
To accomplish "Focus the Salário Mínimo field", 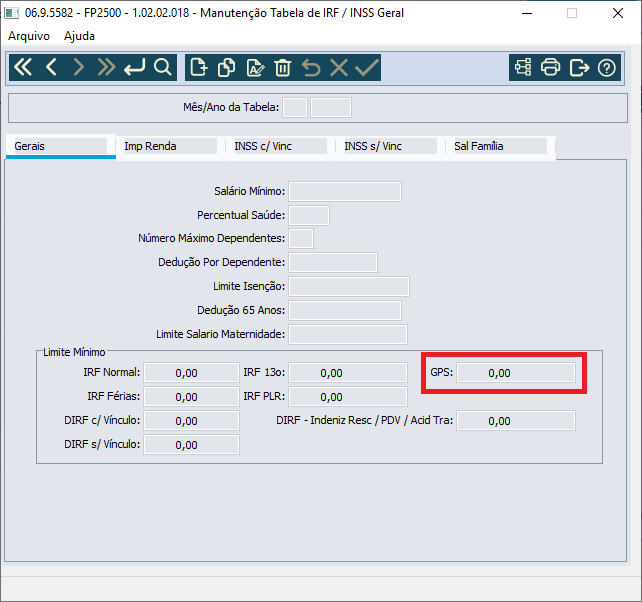I will (x=345, y=191).
